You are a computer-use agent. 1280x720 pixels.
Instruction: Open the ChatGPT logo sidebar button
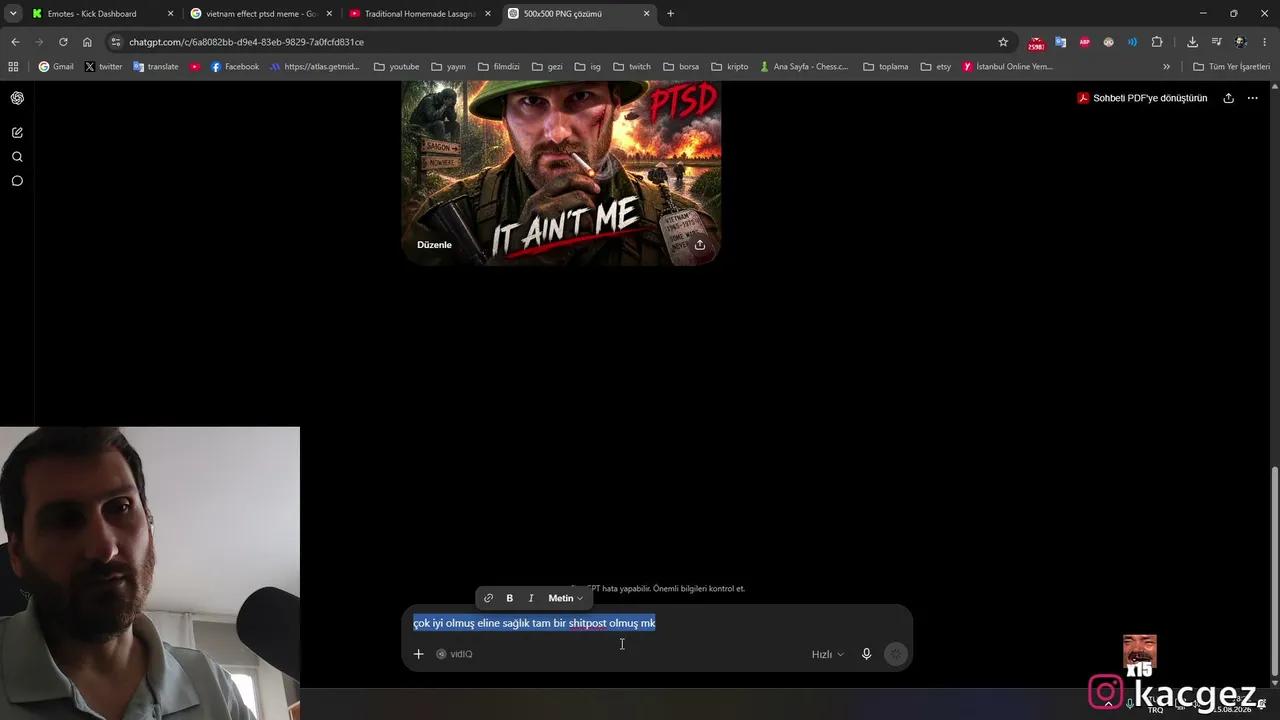17,98
